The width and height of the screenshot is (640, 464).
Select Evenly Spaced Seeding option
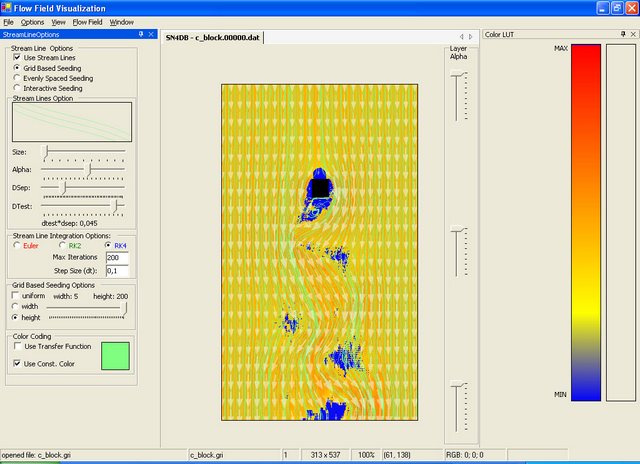point(16,78)
